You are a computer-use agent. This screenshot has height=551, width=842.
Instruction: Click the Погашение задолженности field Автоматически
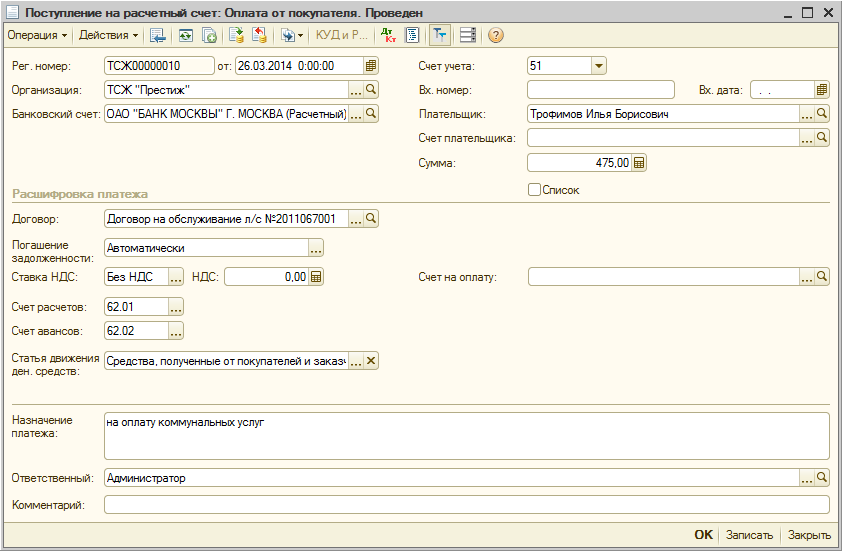206,248
